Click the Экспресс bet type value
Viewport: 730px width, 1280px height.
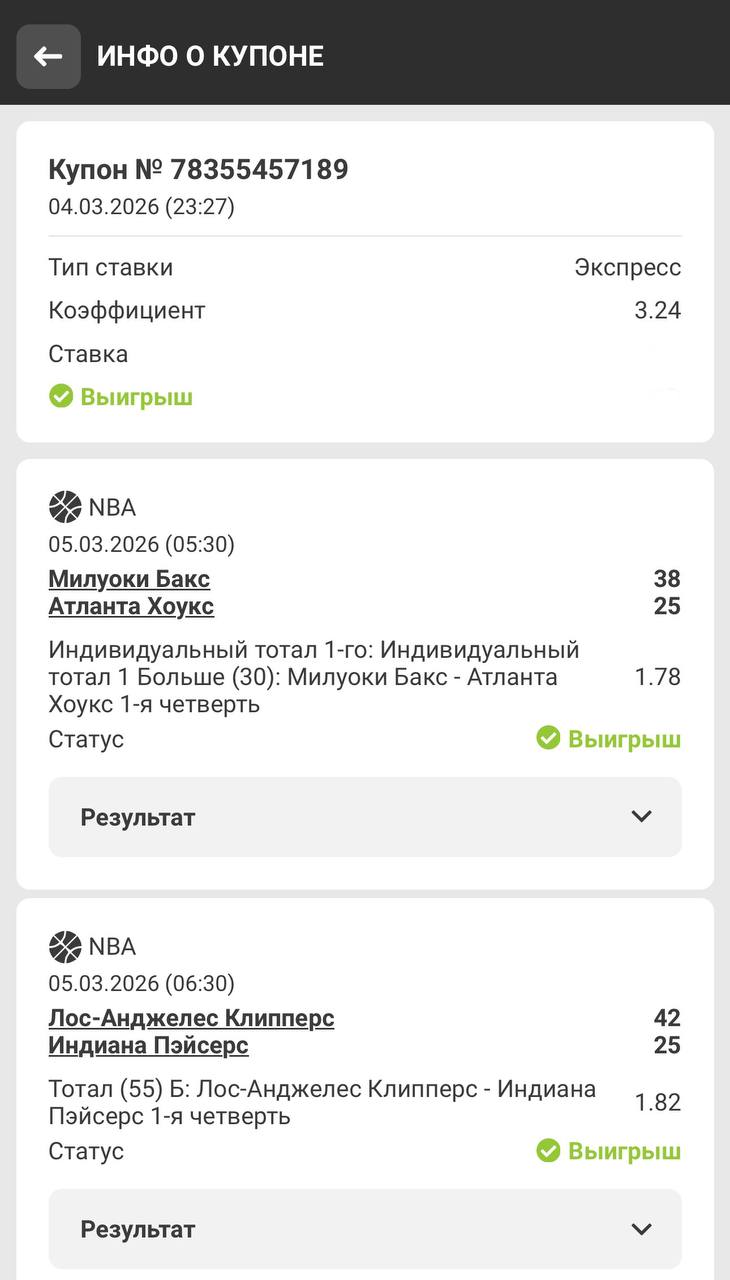[x=627, y=267]
